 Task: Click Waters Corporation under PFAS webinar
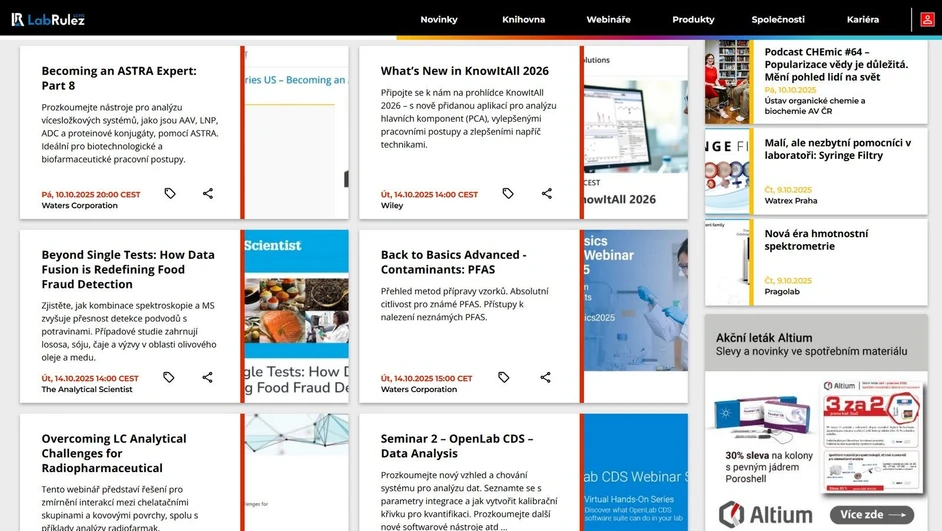419,389
